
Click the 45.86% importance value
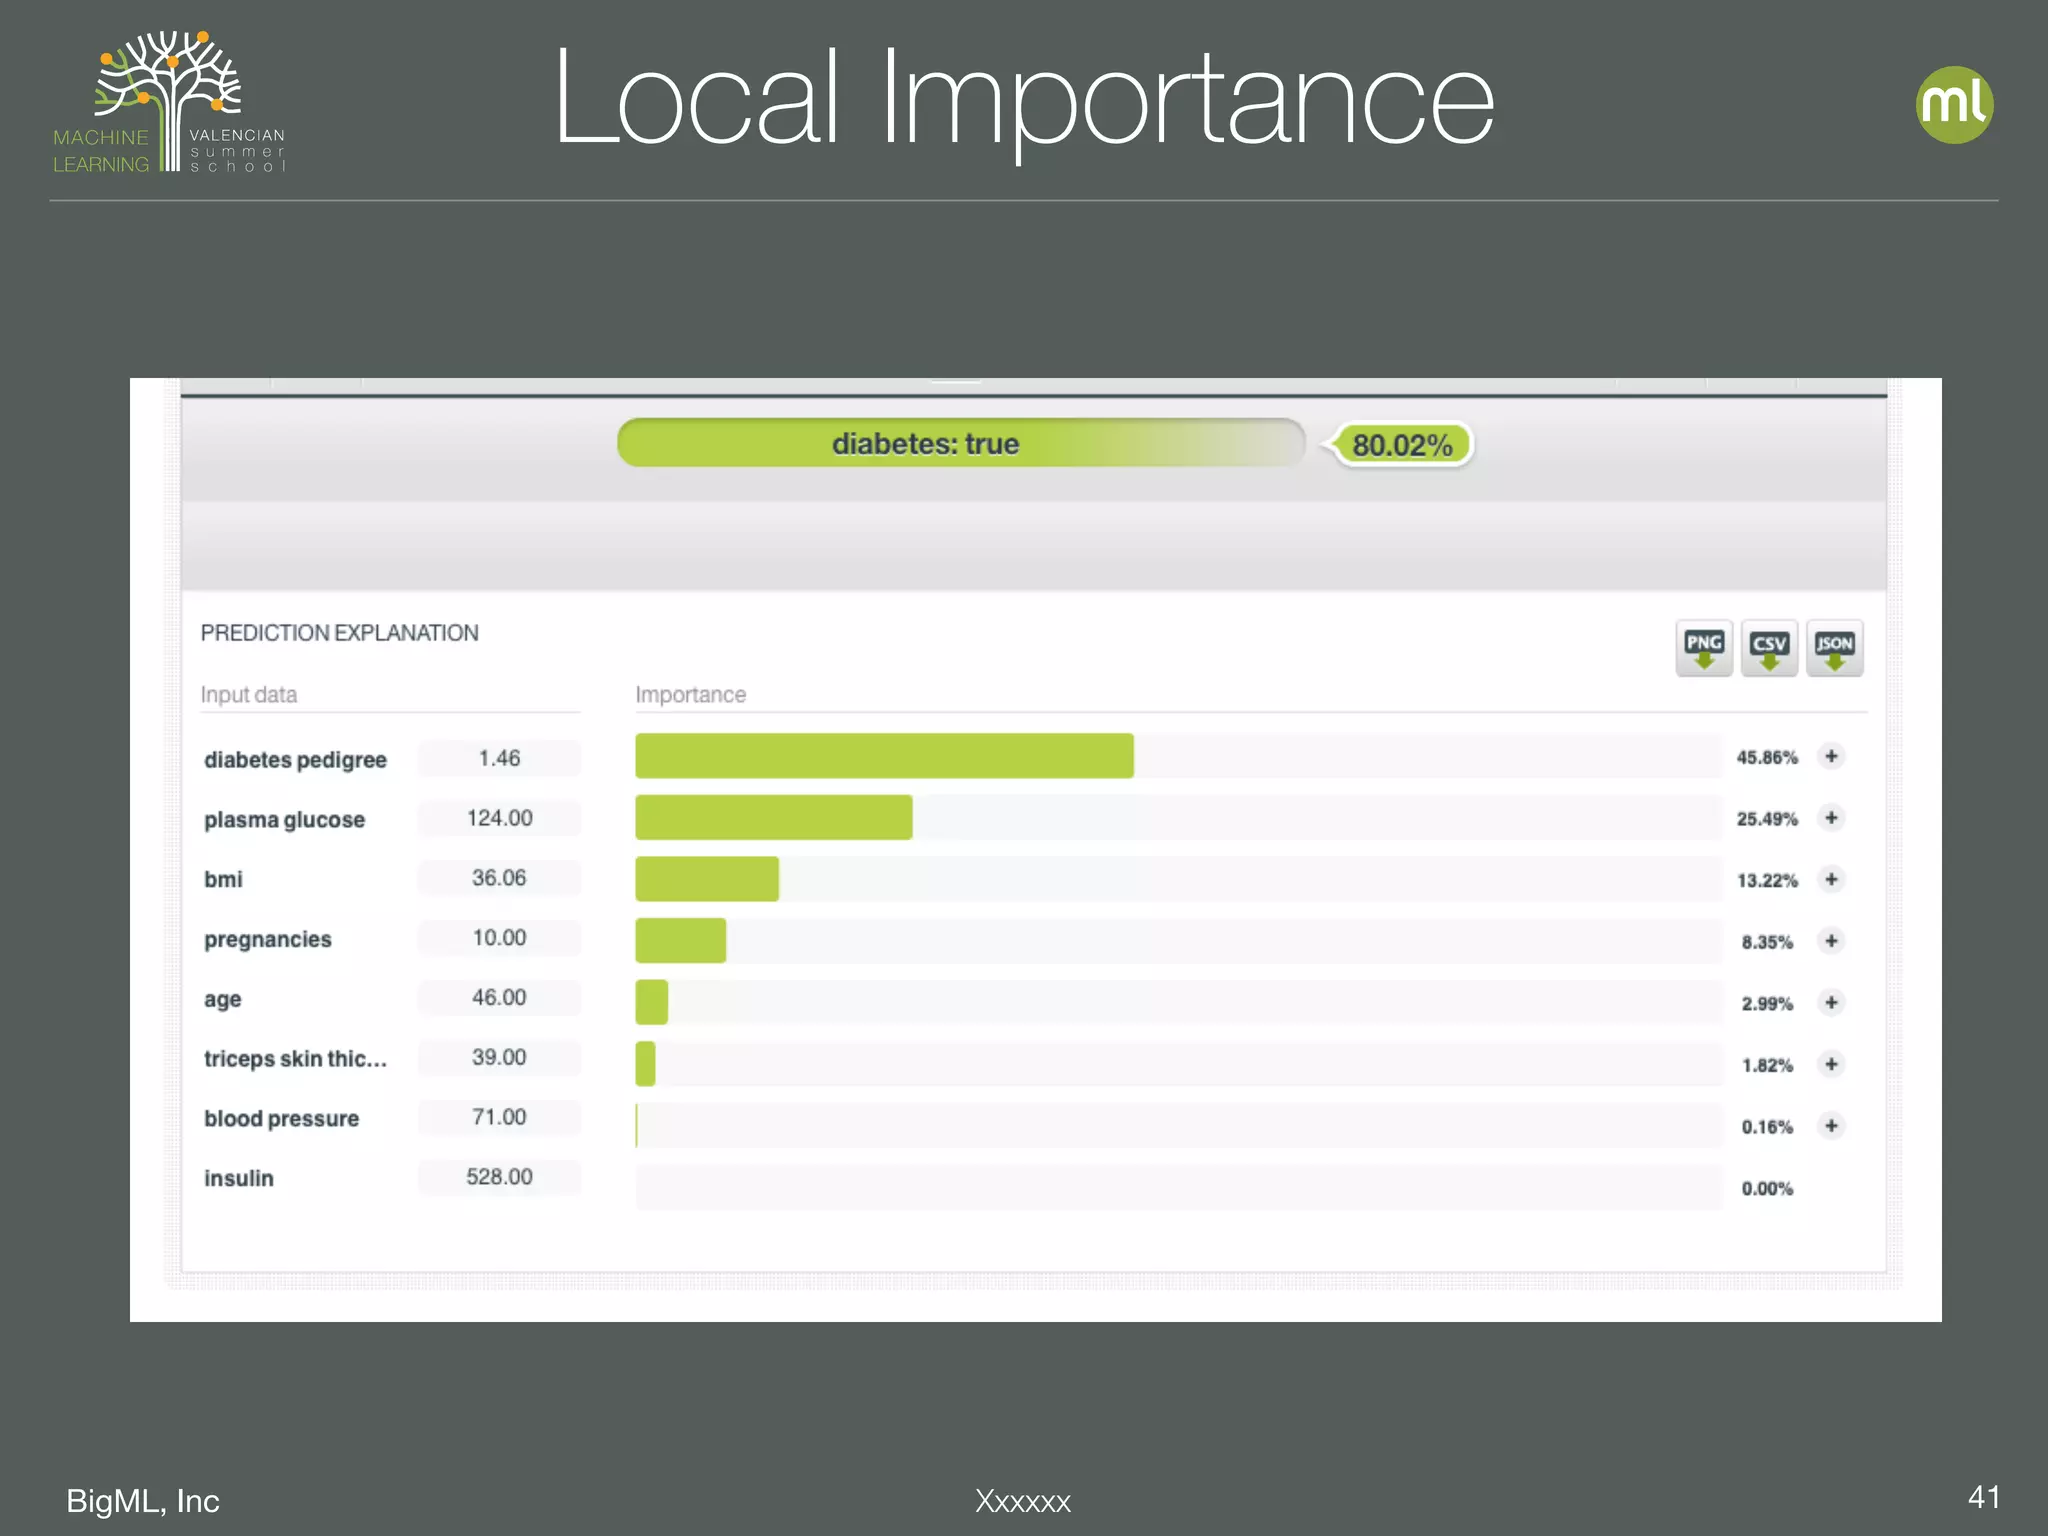1767,757
